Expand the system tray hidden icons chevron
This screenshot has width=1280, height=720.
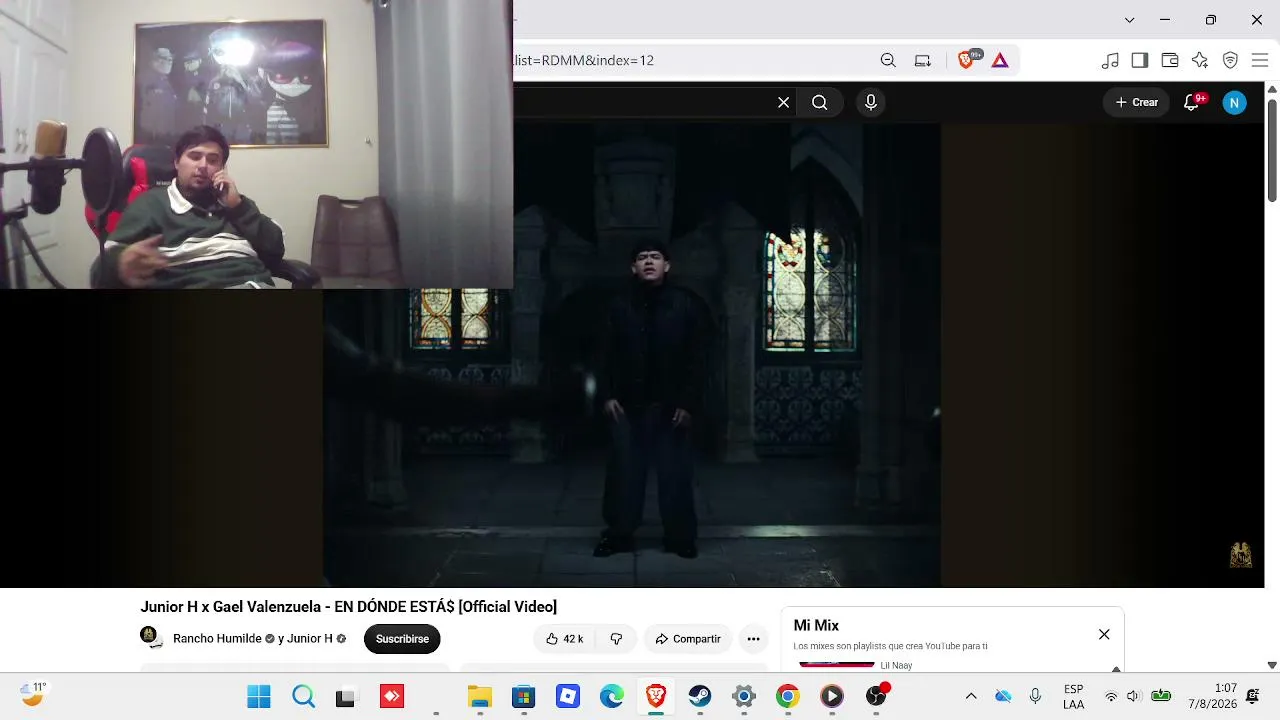(970, 696)
